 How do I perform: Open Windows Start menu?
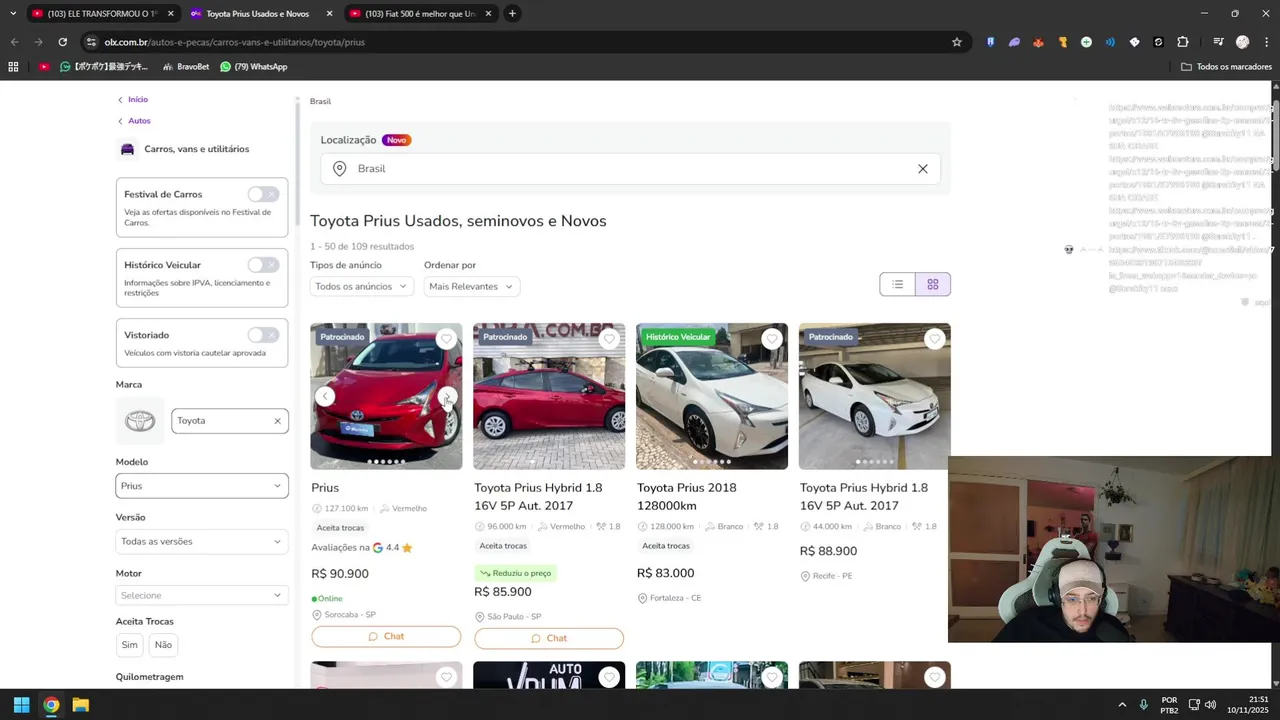[21, 705]
